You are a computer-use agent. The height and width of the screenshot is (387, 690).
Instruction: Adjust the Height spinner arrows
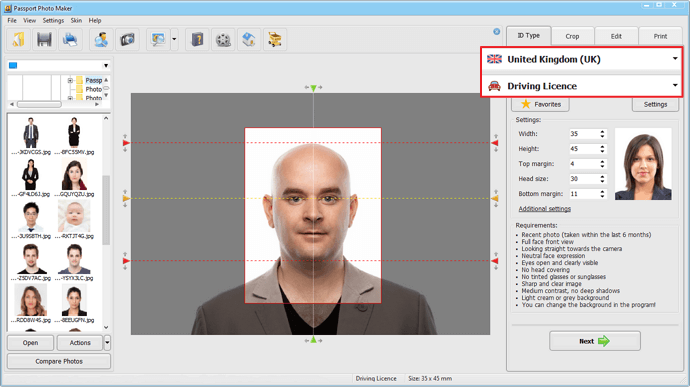[x=602, y=149]
